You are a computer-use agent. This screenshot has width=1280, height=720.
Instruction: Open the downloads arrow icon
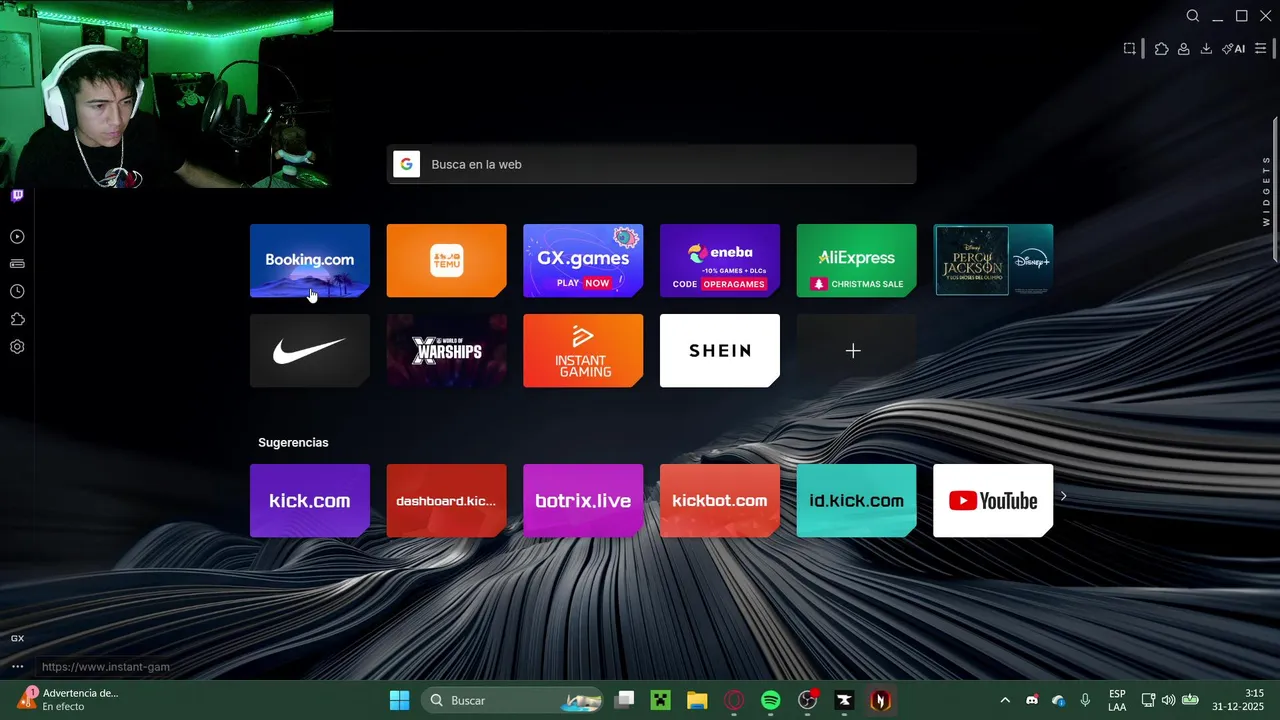pos(1206,48)
